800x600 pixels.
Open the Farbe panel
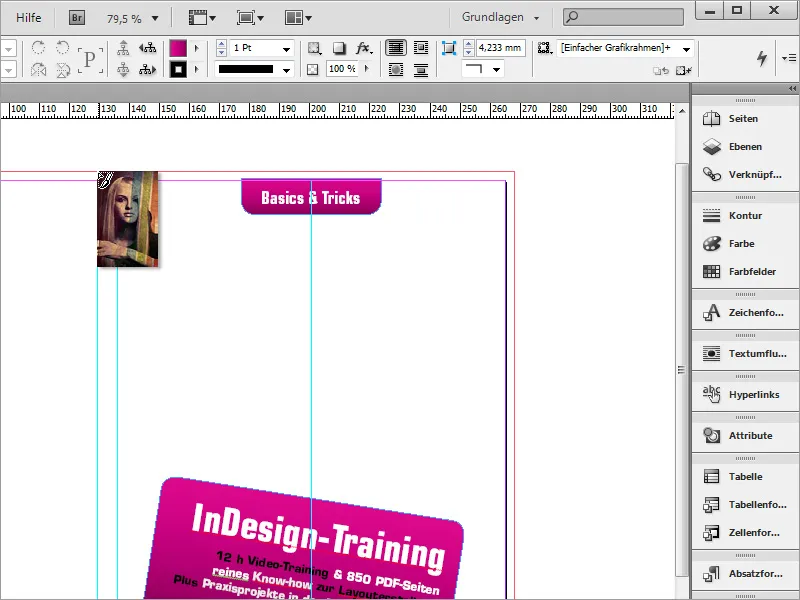coord(745,244)
